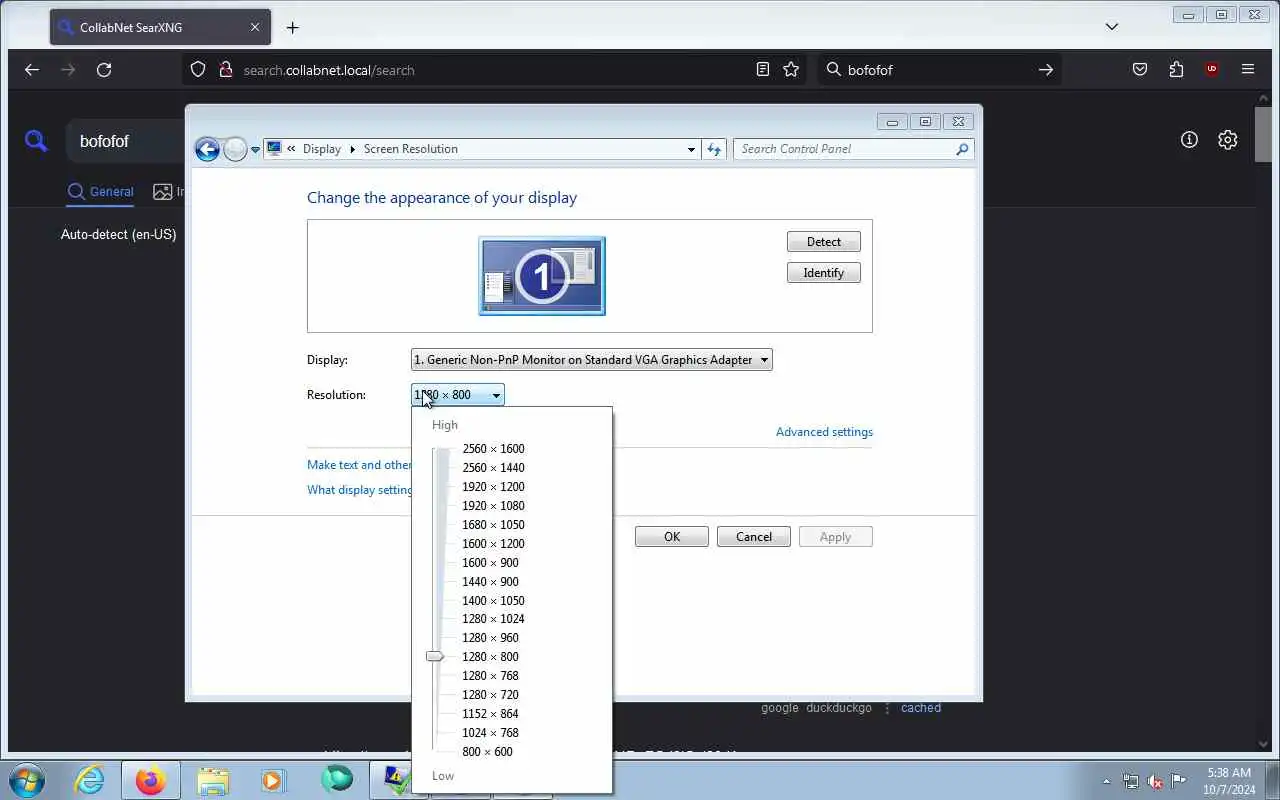Open the Action Center flag icon
1280x800 pixels.
click(1180, 781)
